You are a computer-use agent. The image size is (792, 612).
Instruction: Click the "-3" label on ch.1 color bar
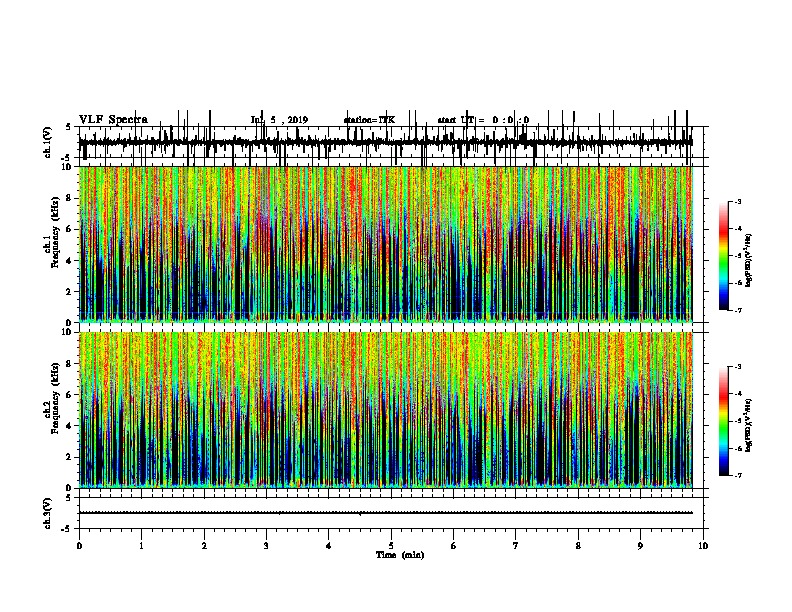pyautogui.click(x=738, y=201)
